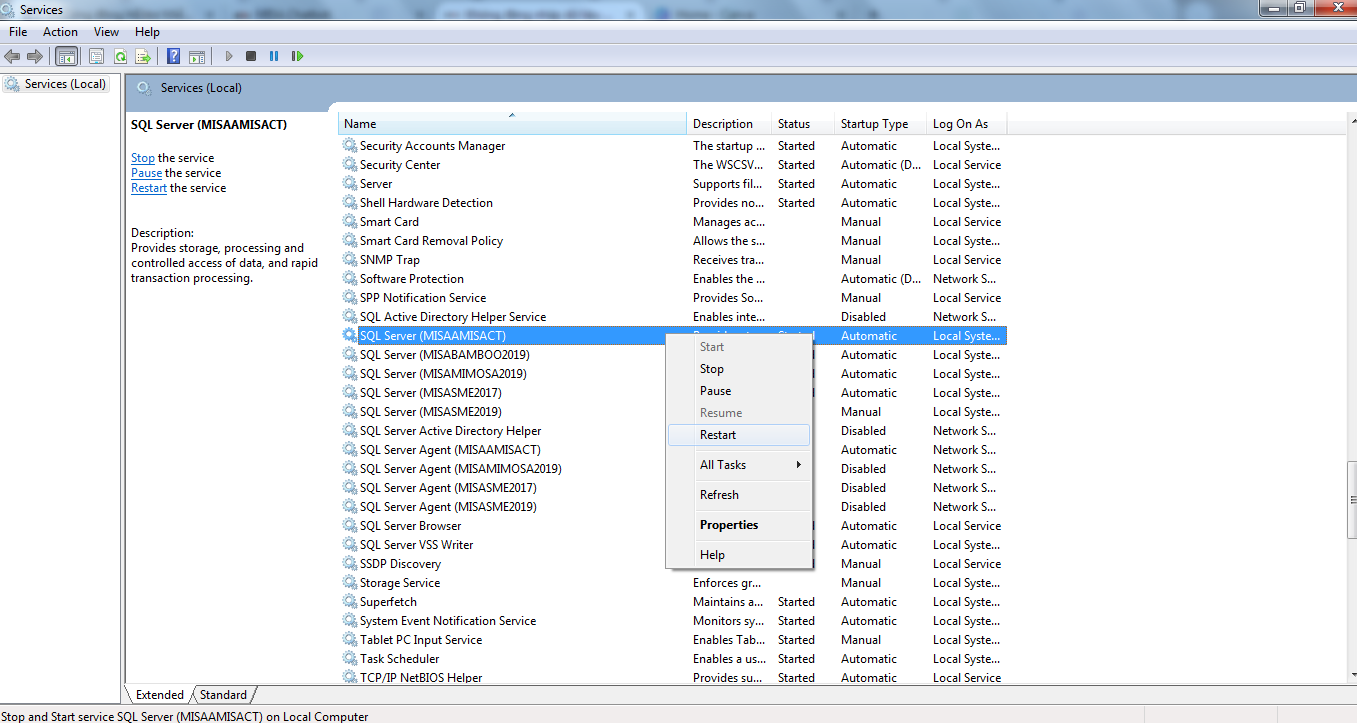Image resolution: width=1357 pixels, height=723 pixels.
Task: Select SQL Server Agent (MISAAMISACT) service
Action: click(672, 450)
